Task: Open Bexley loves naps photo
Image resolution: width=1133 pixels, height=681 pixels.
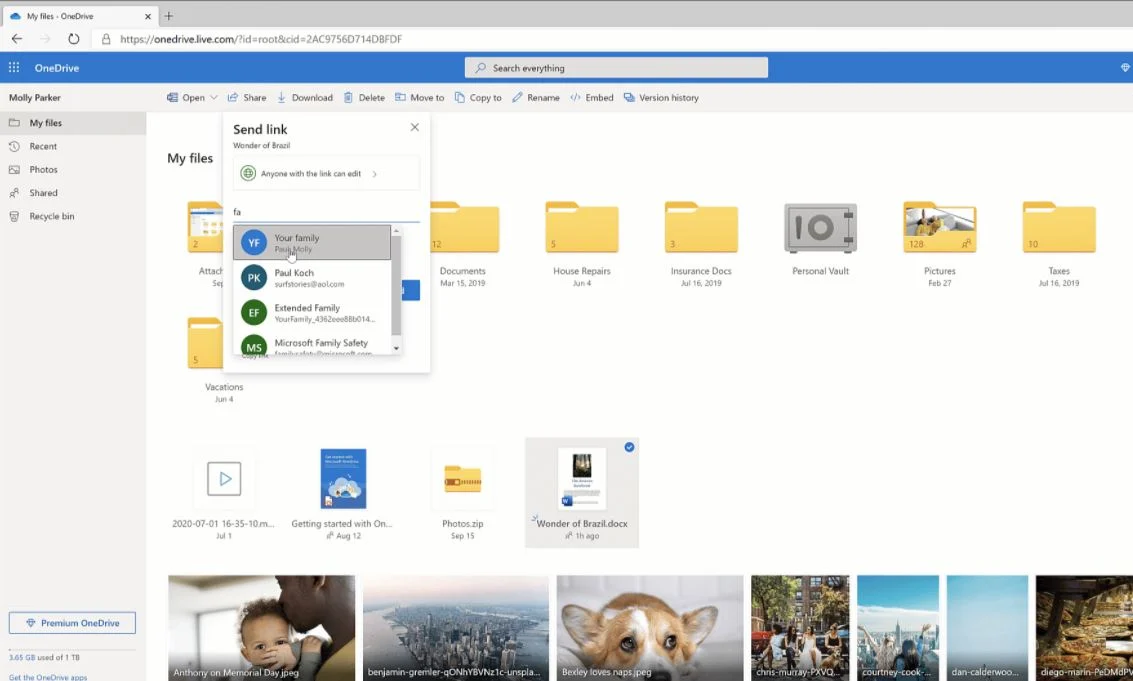Action: click(650, 628)
